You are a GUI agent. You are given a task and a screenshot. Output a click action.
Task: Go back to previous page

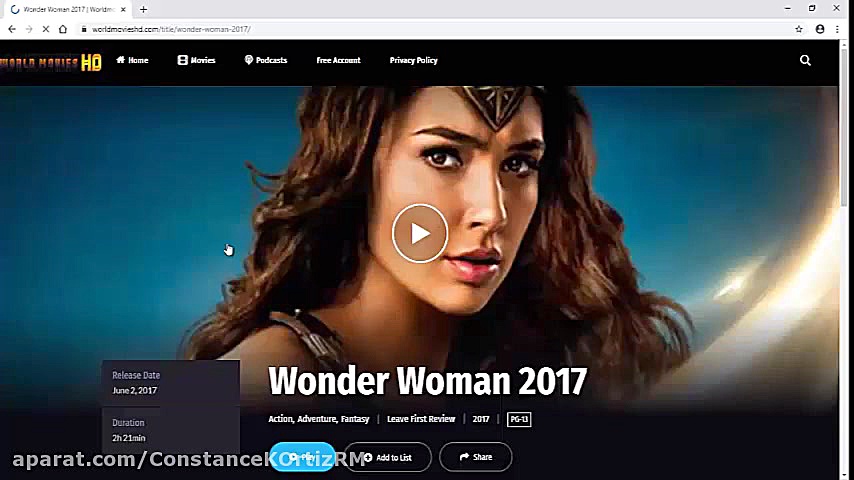click(12, 29)
